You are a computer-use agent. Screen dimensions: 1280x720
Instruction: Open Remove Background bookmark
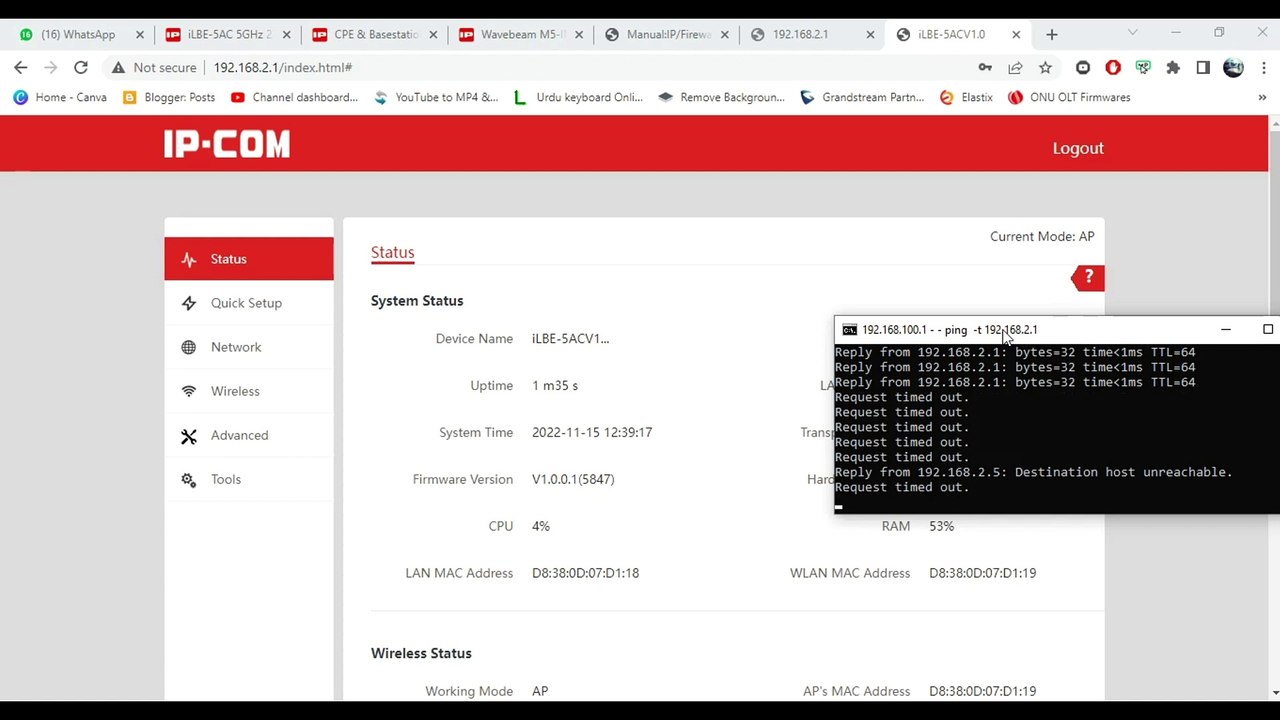(x=721, y=97)
